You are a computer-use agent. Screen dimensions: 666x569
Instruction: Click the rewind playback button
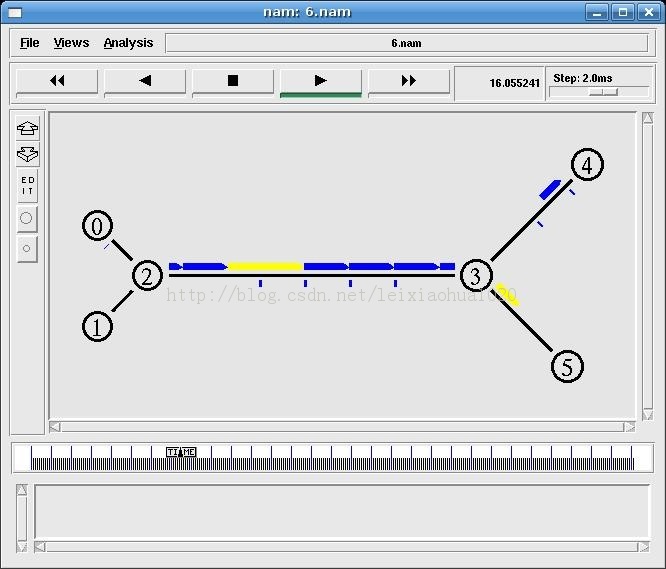click(56, 81)
